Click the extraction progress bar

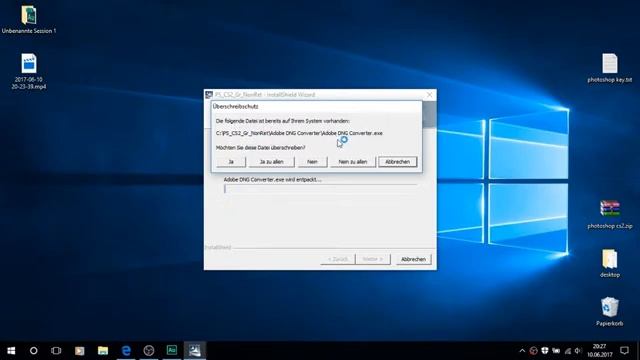tap(320, 189)
